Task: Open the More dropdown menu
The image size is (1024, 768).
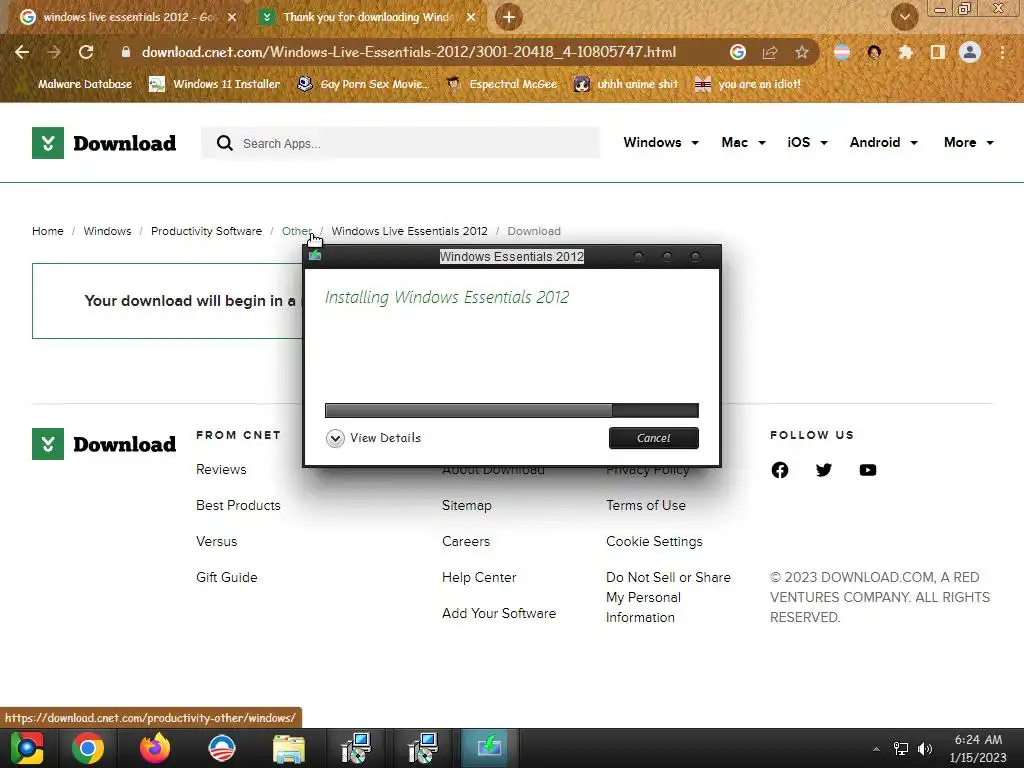Action: pyautogui.click(x=968, y=142)
